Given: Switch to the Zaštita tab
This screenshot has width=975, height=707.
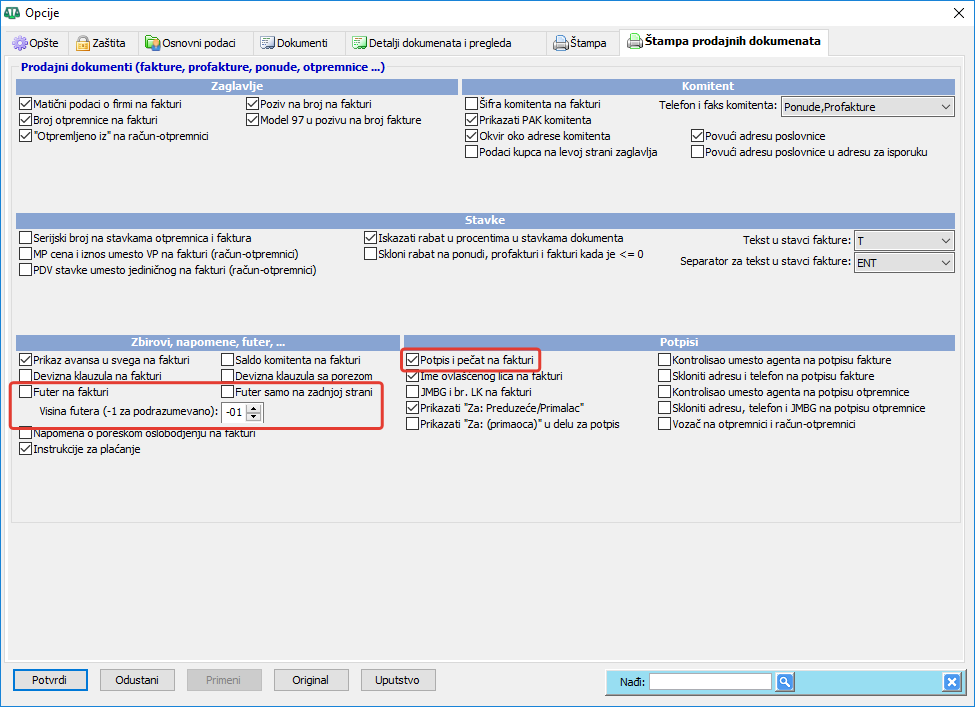Looking at the screenshot, I should click(101, 43).
